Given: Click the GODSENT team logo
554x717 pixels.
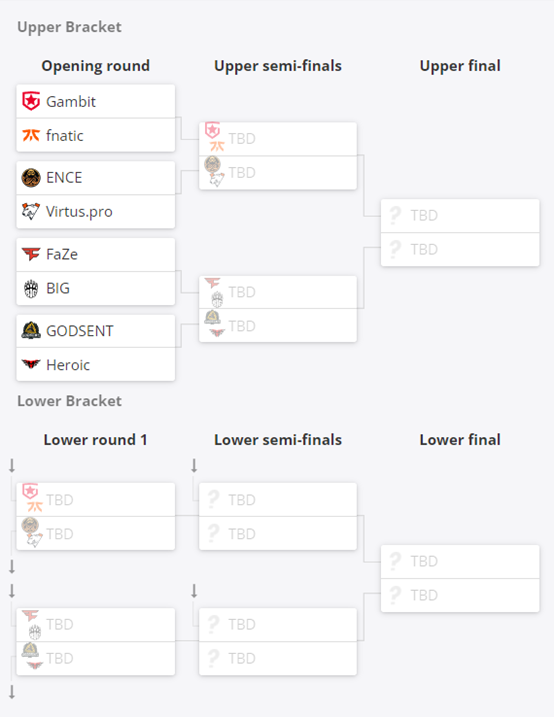Looking at the screenshot, I should (31, 330).
